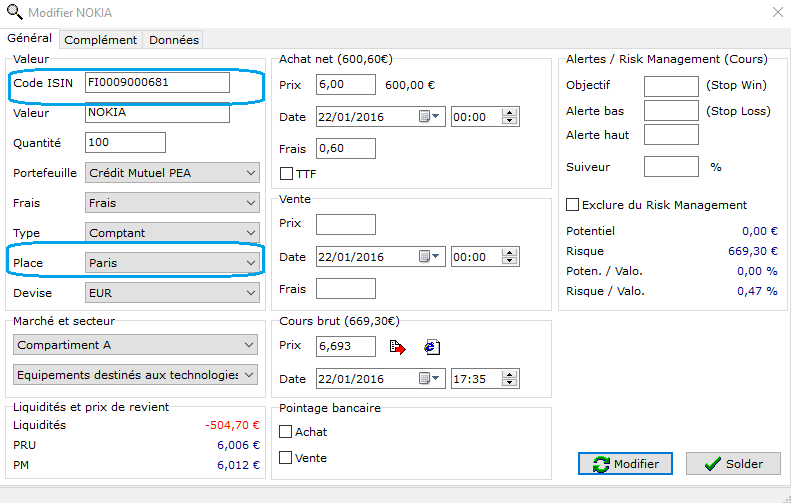Click the Risque value 669,30 €
The width and height of the screenshot is (791, 503).
pyautogui.click(x=753, y=251)
